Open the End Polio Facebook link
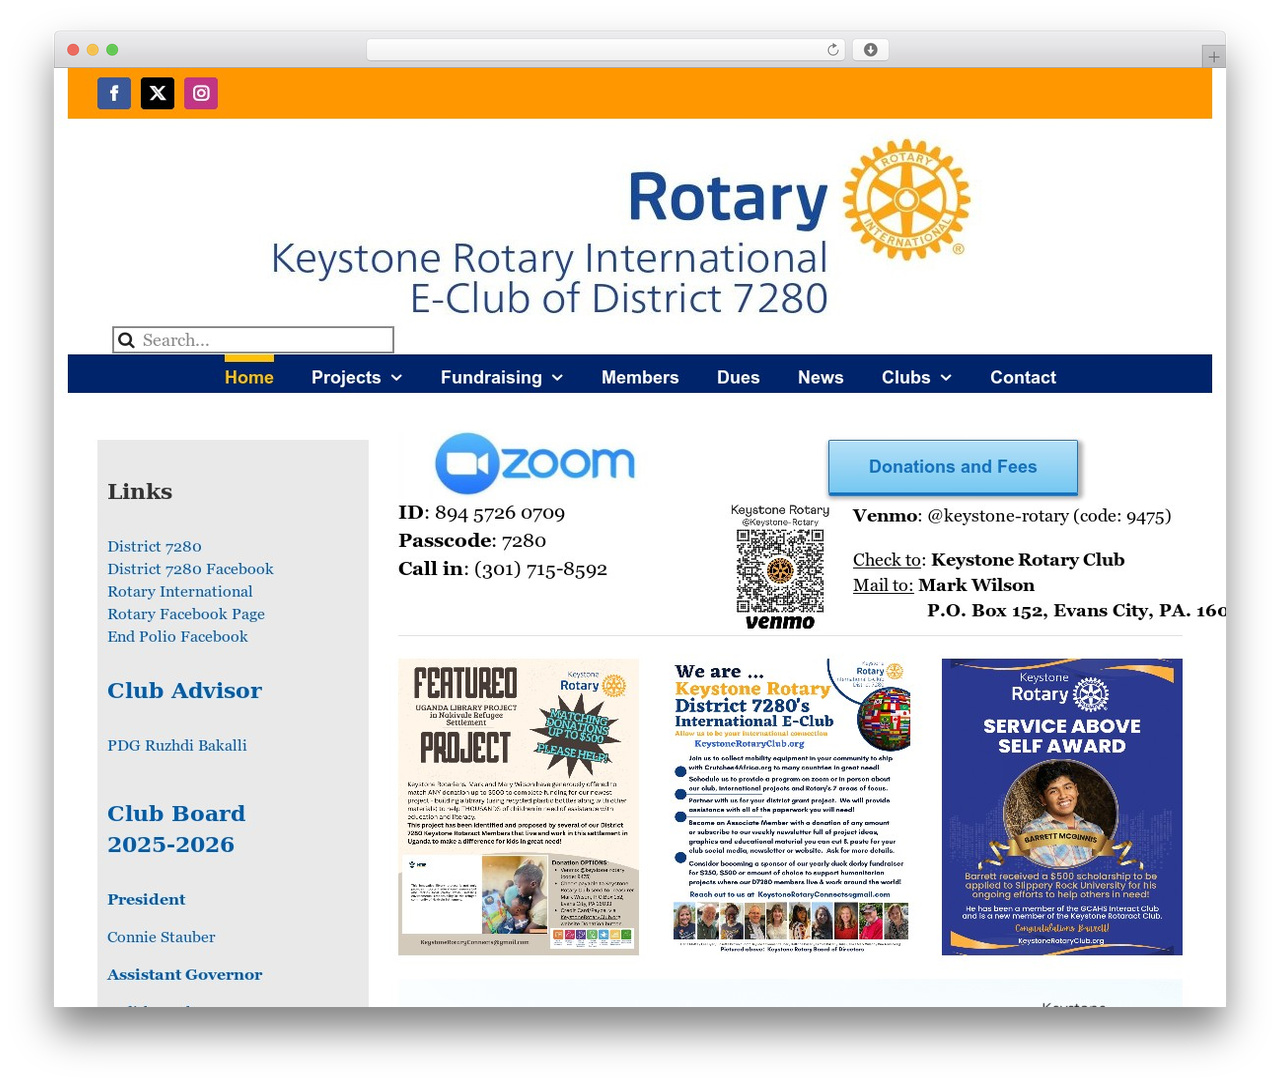1280x1084 pixels. tap(178, 636)
